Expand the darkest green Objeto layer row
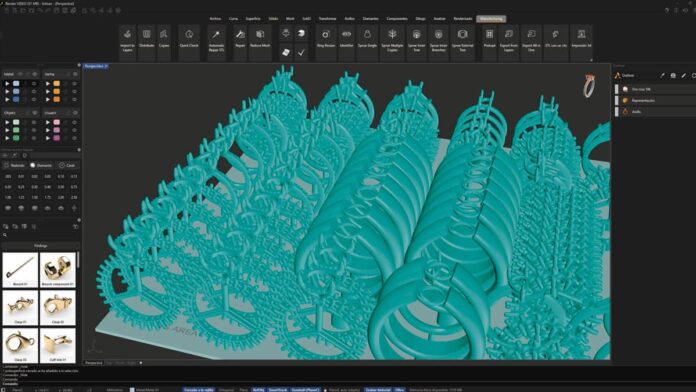This screenshot has height=392, width=696. click(7, 138)
